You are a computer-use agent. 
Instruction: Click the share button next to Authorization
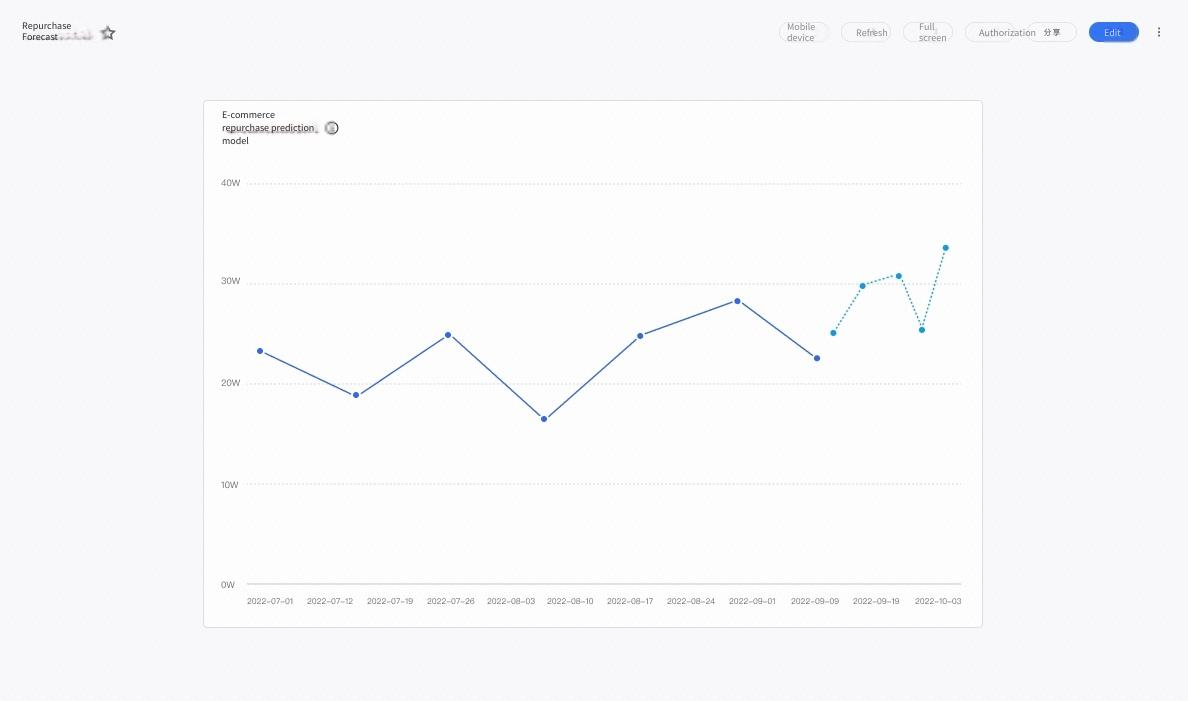(1052, 32)
